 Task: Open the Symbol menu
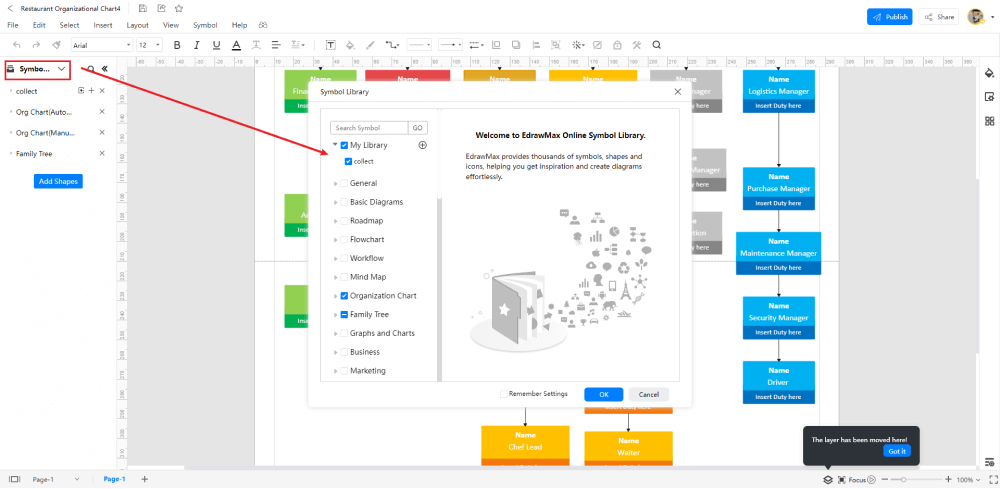tap(205, 26)
